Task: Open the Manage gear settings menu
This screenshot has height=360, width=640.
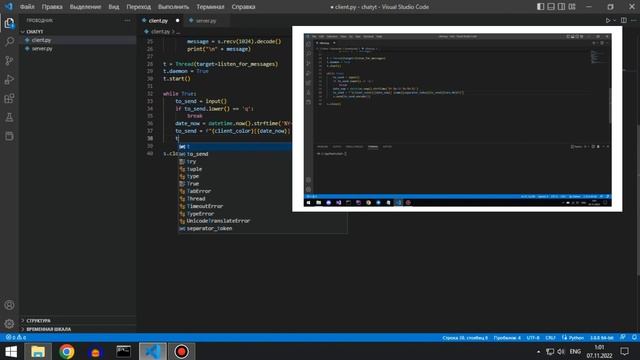Action: coord(9,324)
